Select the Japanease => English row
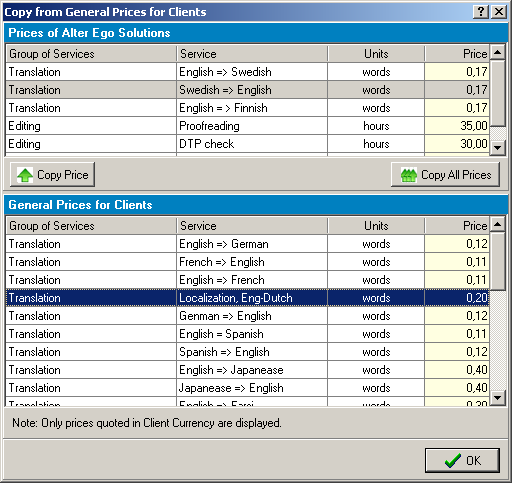 (x=247, y=388)
